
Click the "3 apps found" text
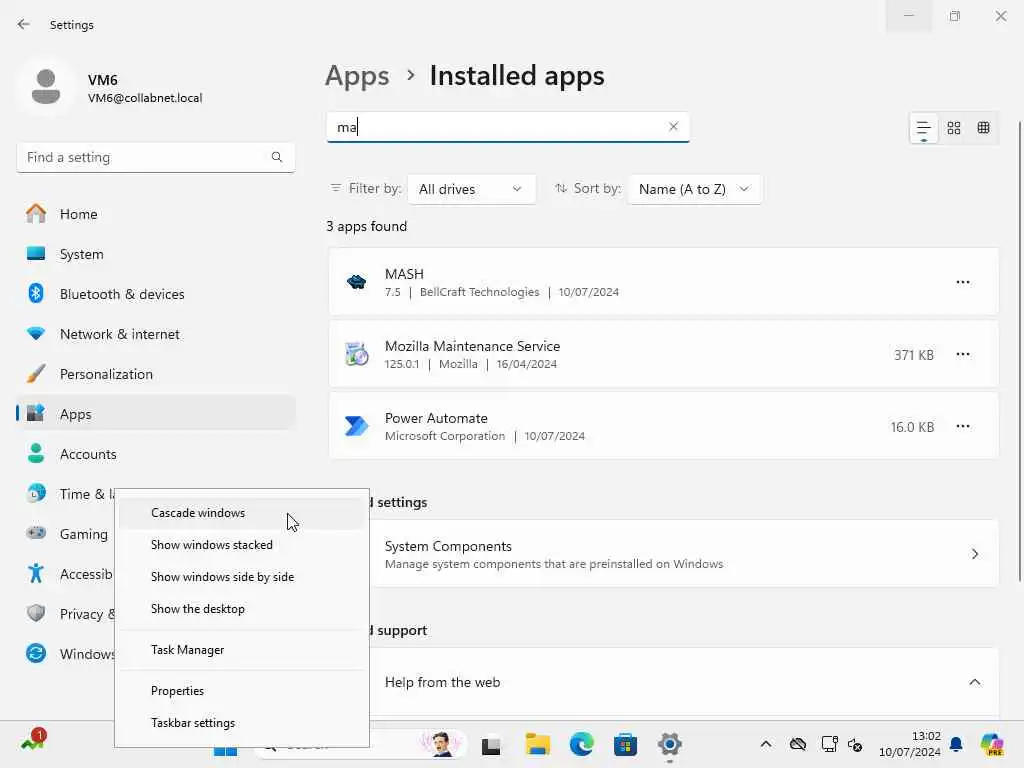pyautogui.click(x=366, y=227)
